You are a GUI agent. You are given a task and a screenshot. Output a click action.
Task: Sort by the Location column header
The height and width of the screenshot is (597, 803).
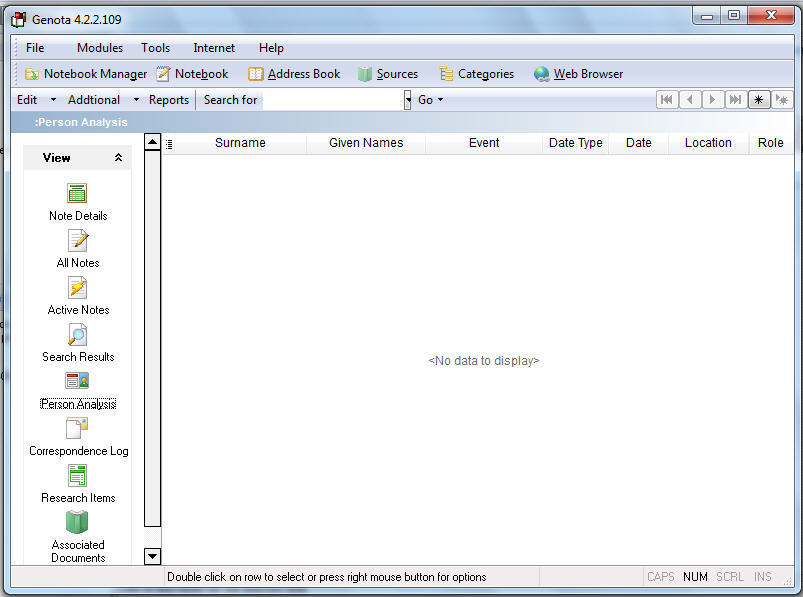[708, 143]
